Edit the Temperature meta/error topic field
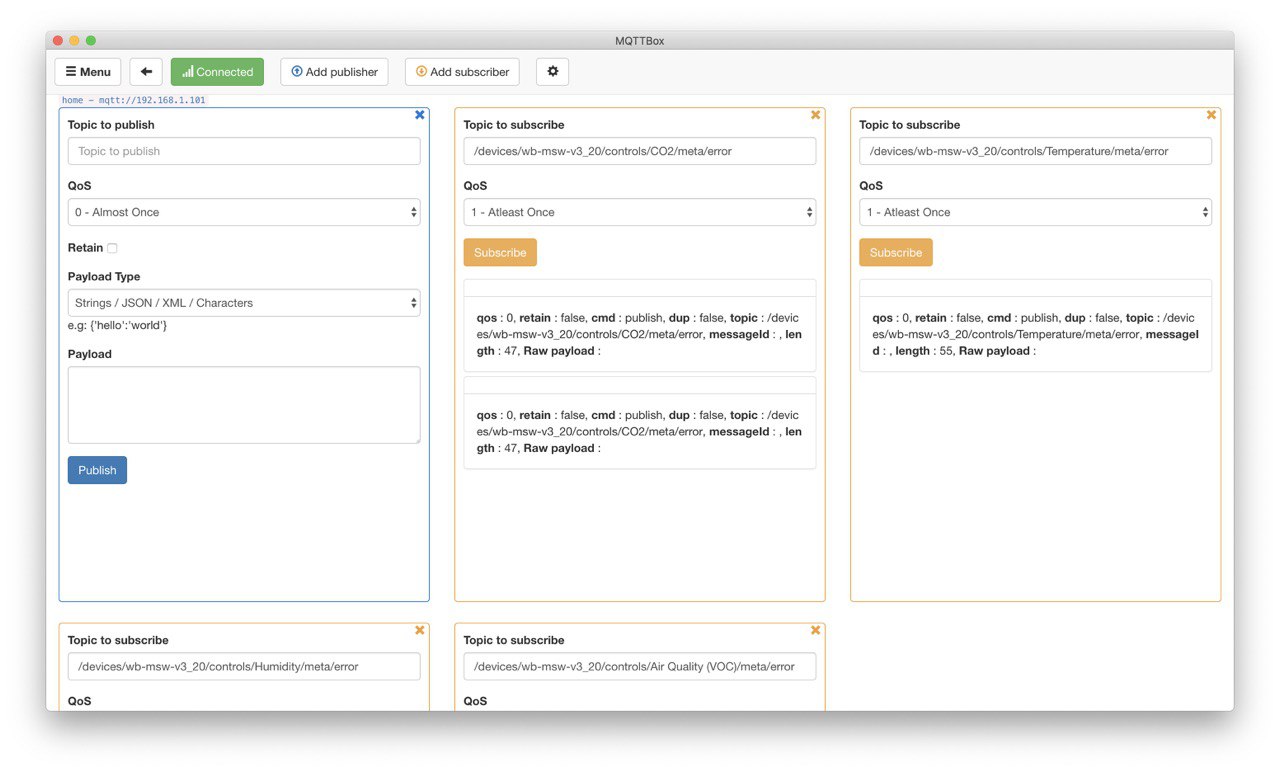The width and height of the screenshot is (1280, 772). click(x=1036, y=151)
